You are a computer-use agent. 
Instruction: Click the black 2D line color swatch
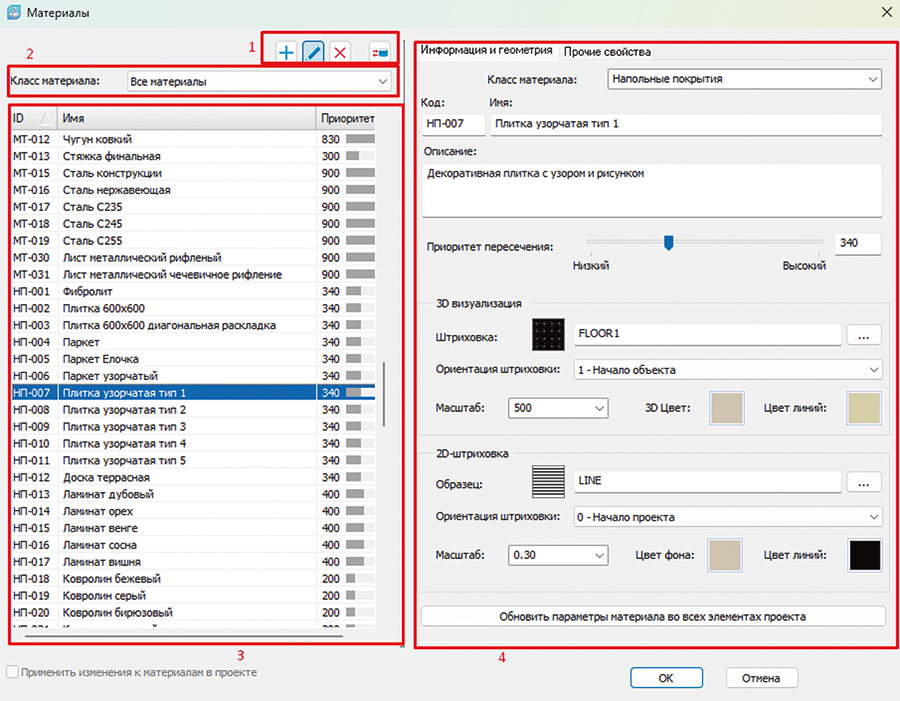click(864, 554)
